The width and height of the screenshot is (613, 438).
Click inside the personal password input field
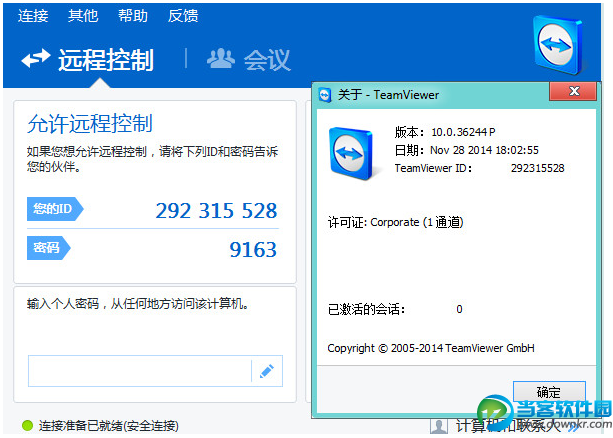[x=140, y=371]
